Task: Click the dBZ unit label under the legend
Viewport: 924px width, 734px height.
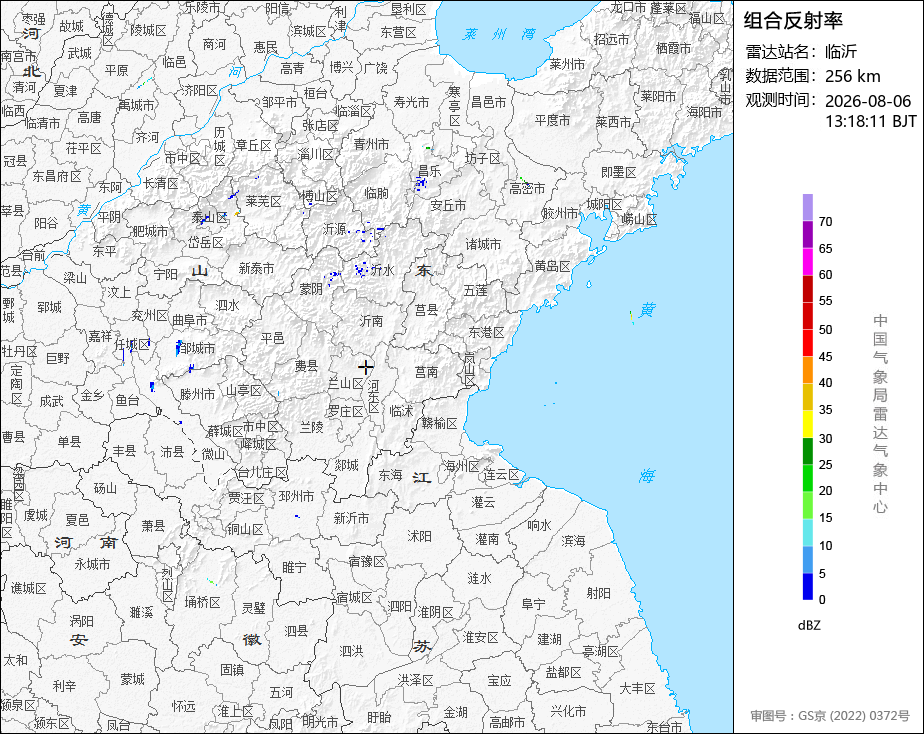Action: tap(809, 626)
